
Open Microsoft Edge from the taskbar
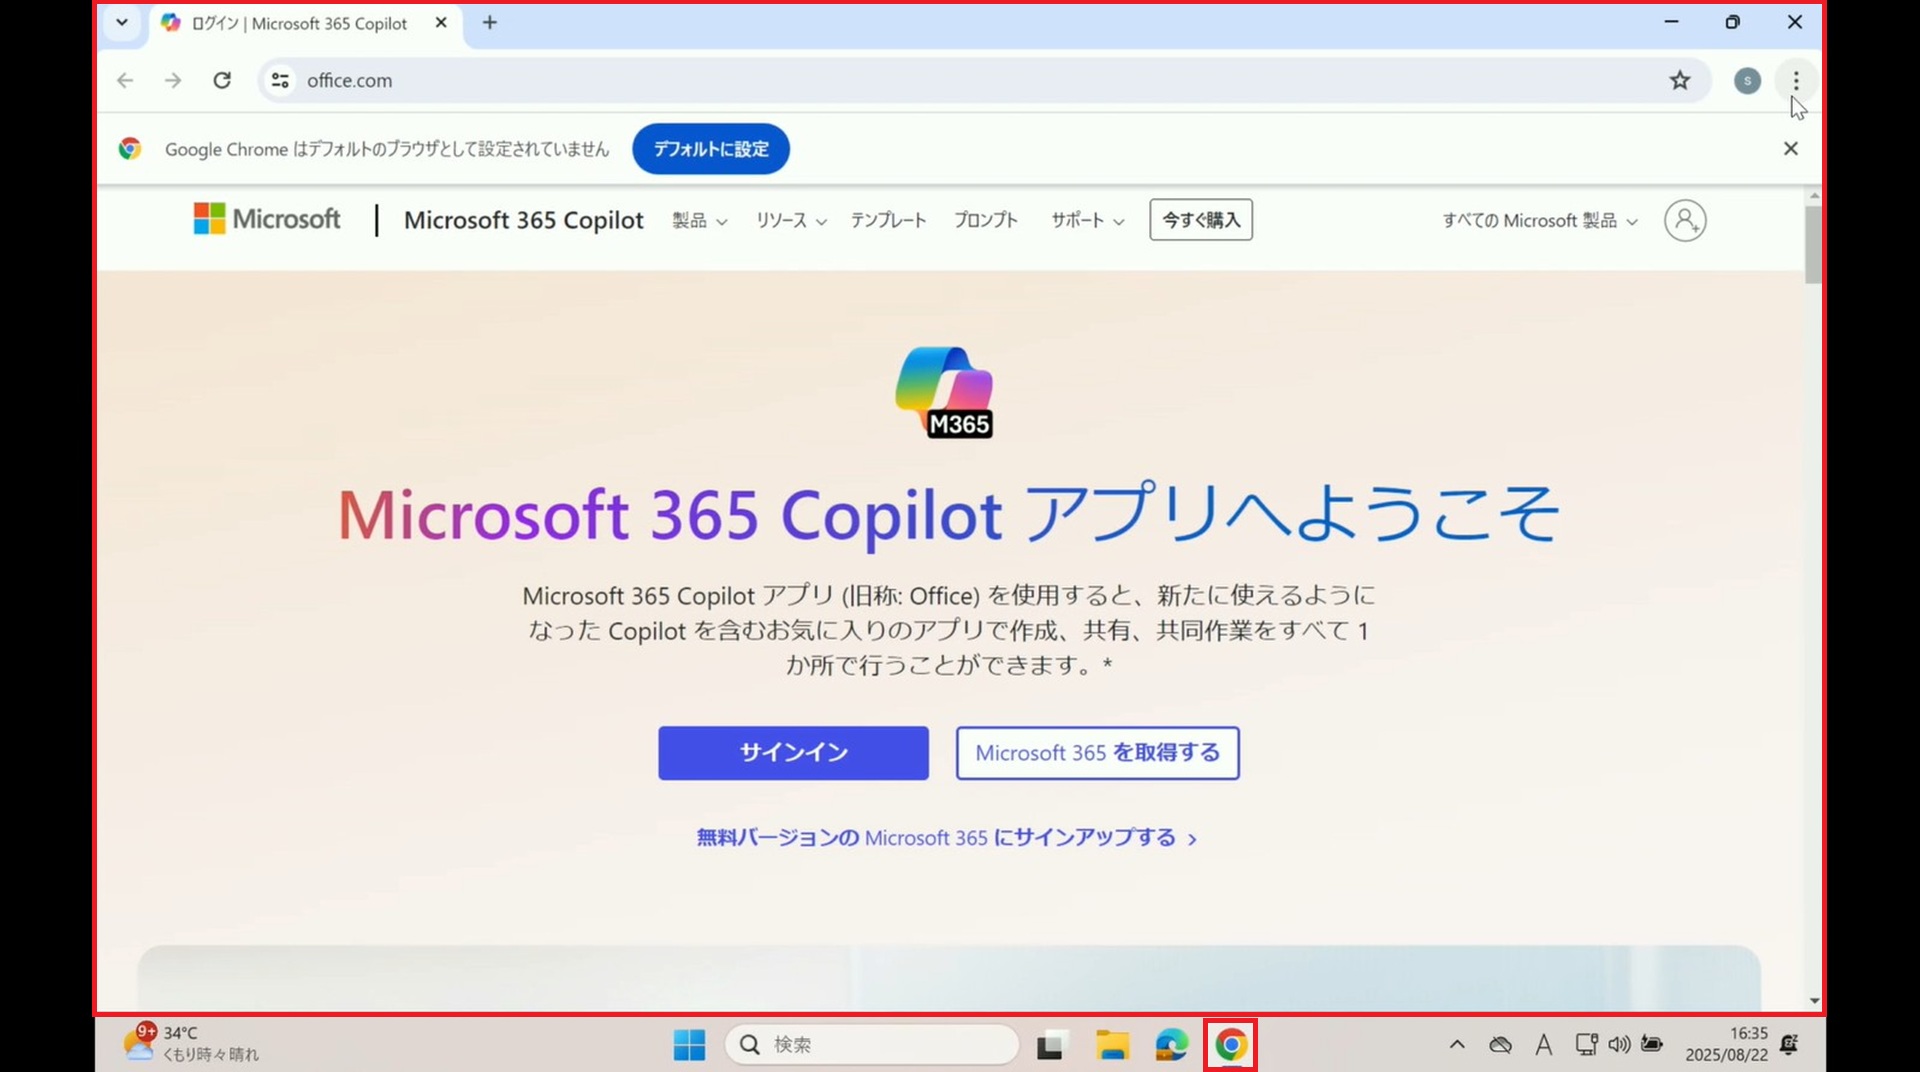click(x=1171, y=1045)
